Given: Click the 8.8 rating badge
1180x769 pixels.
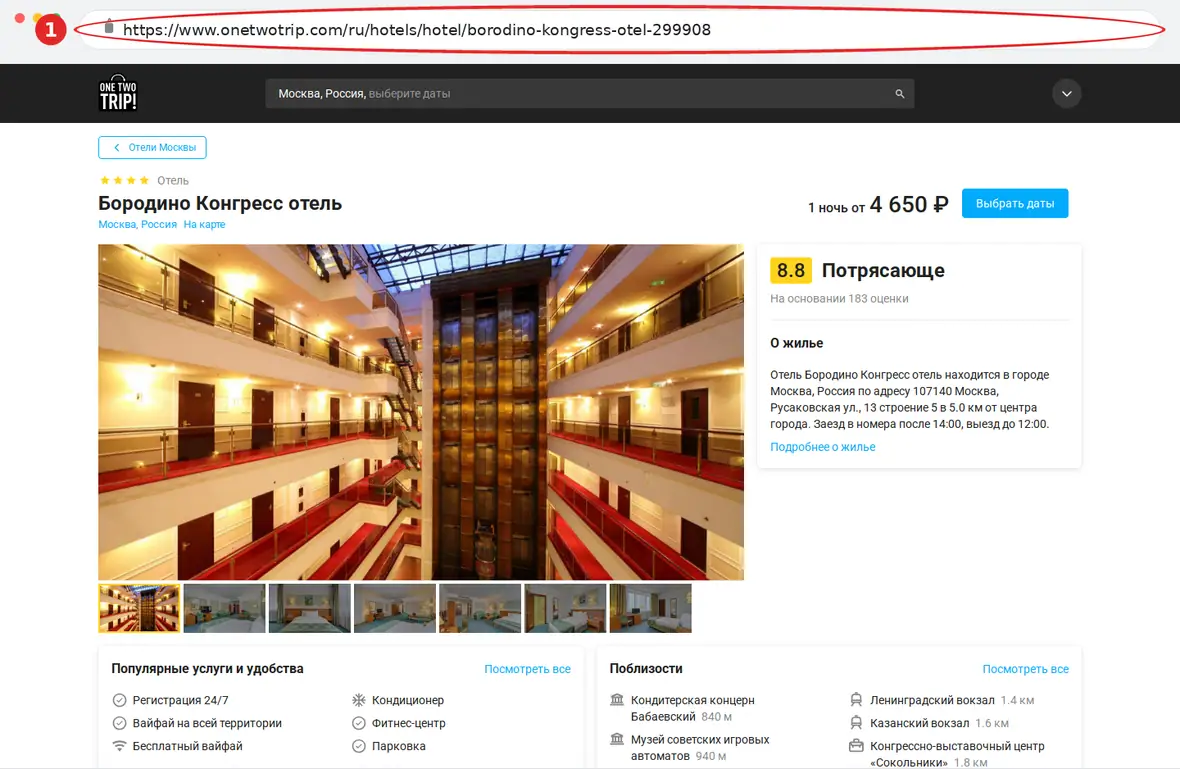Looking at the screenshot, I should coord(791,270).
